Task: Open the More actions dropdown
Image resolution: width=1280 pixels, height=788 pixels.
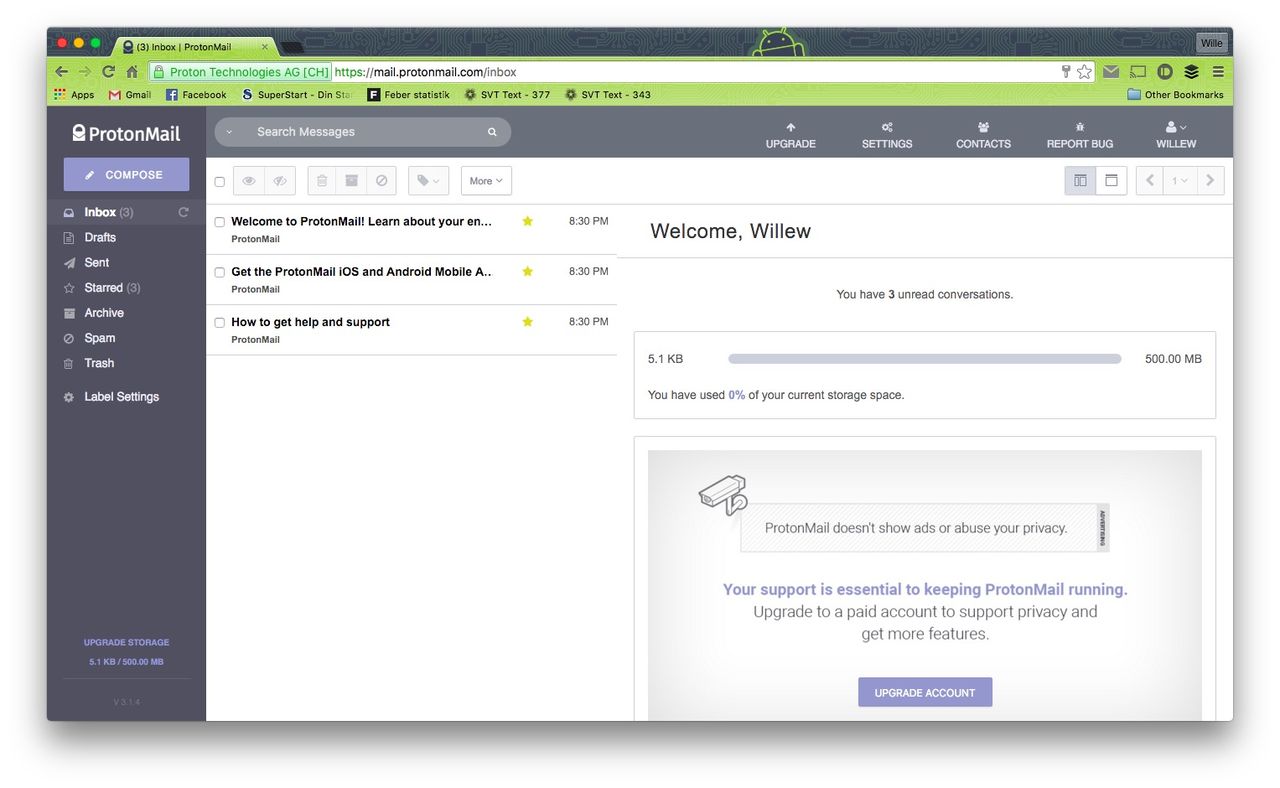Action: coord(486,181)
